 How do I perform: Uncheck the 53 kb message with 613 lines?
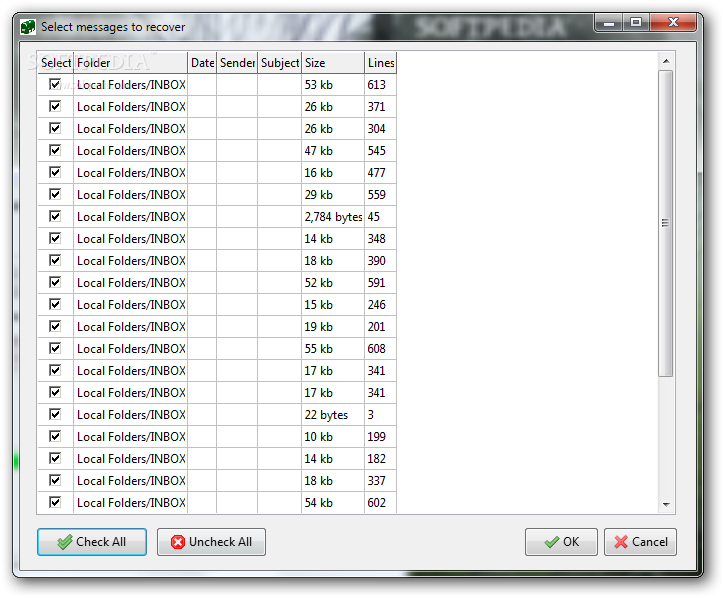[x=55, y=84]
